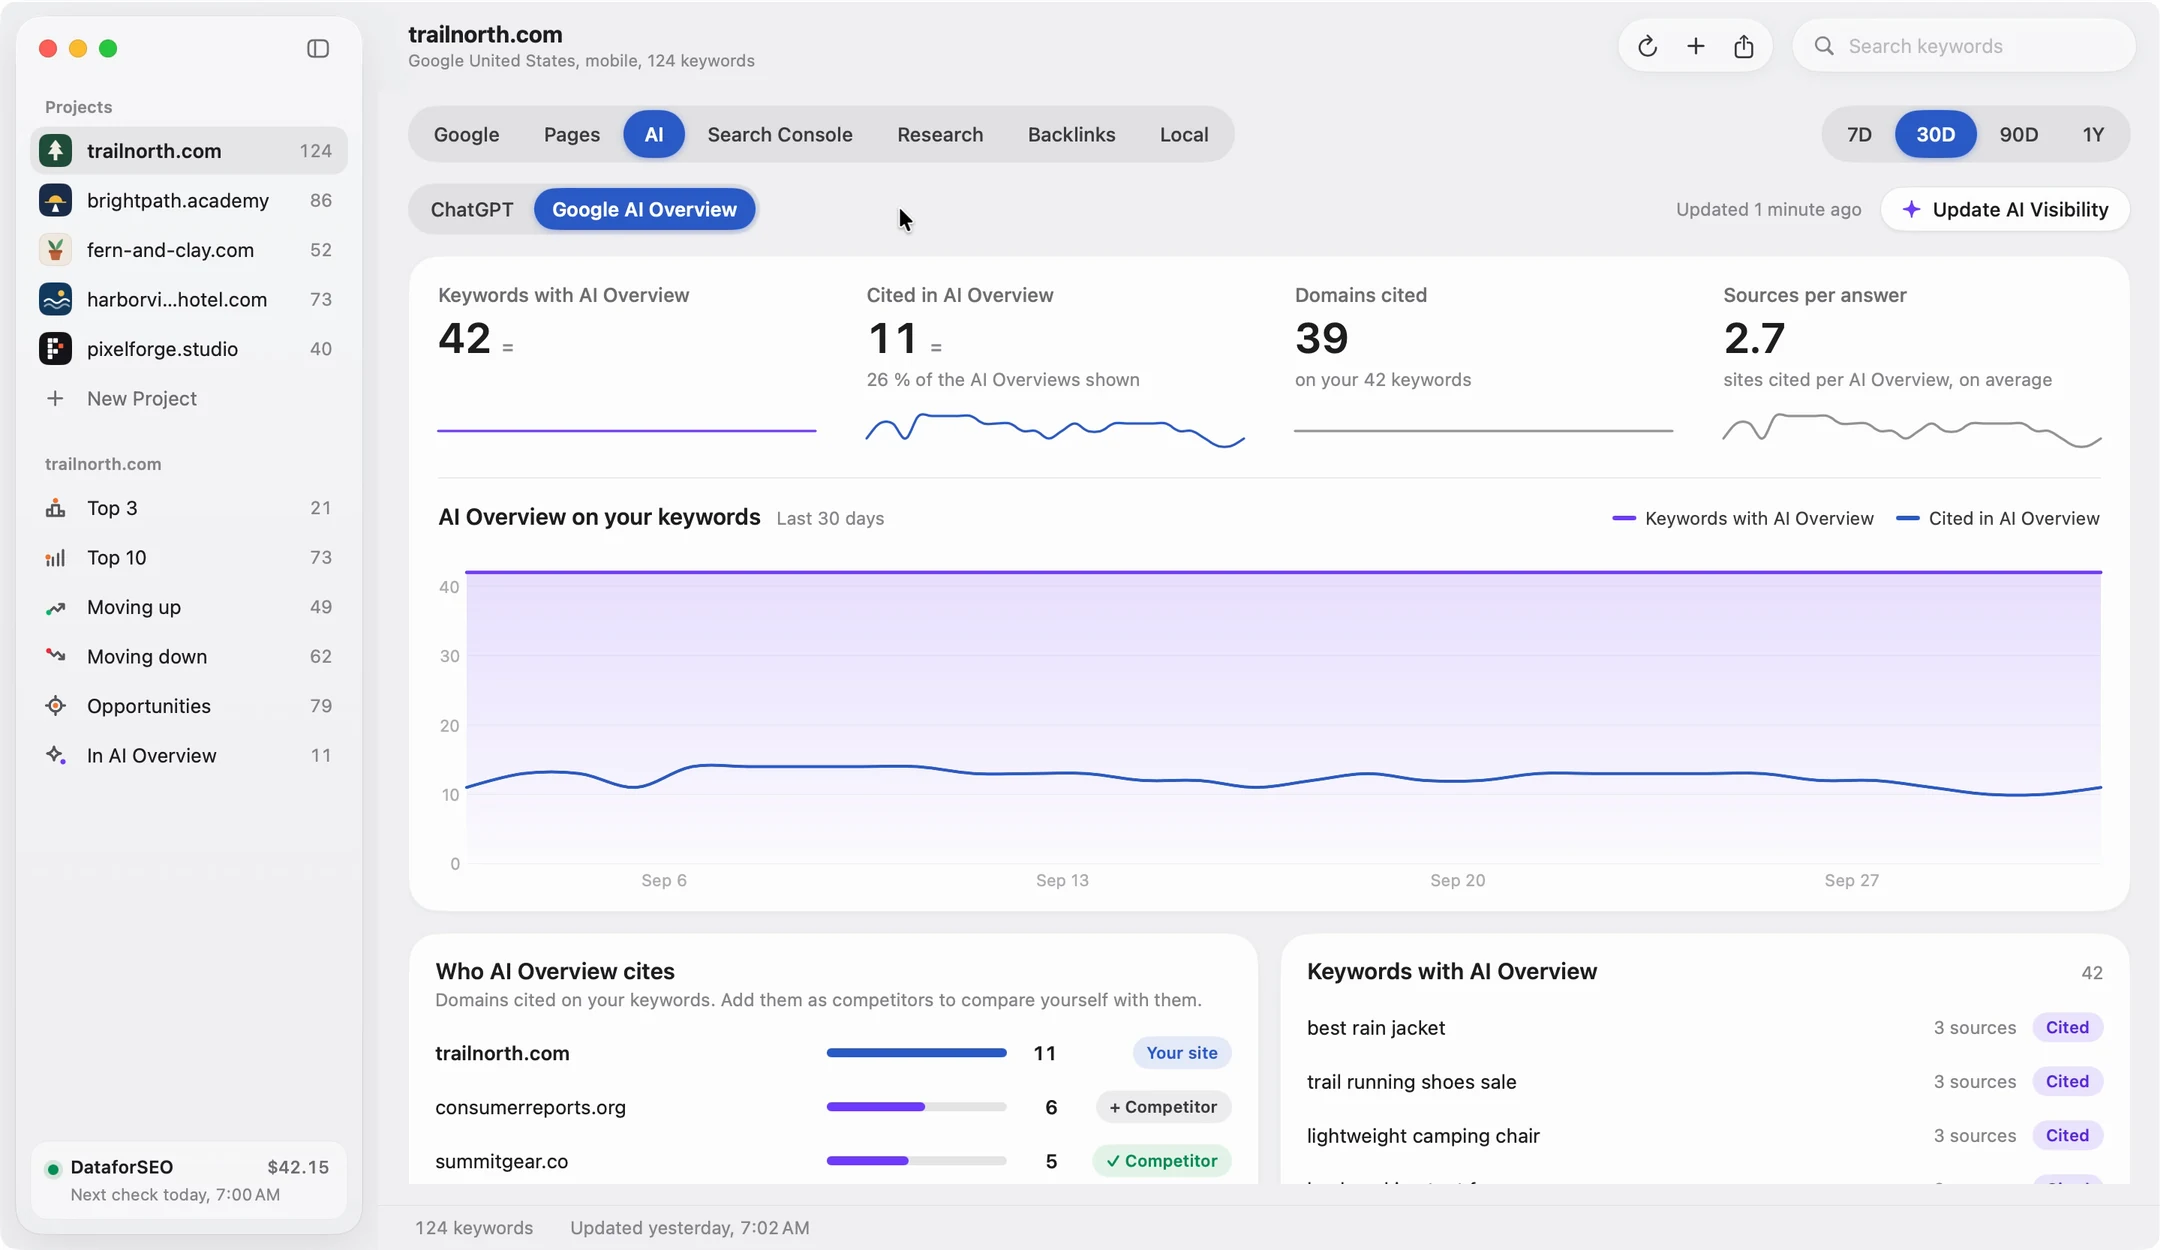Viewport: 2160px width, 1250px height.
Task: Click the DataforSEO balance status card
Action: click(x=188, y=1180)
